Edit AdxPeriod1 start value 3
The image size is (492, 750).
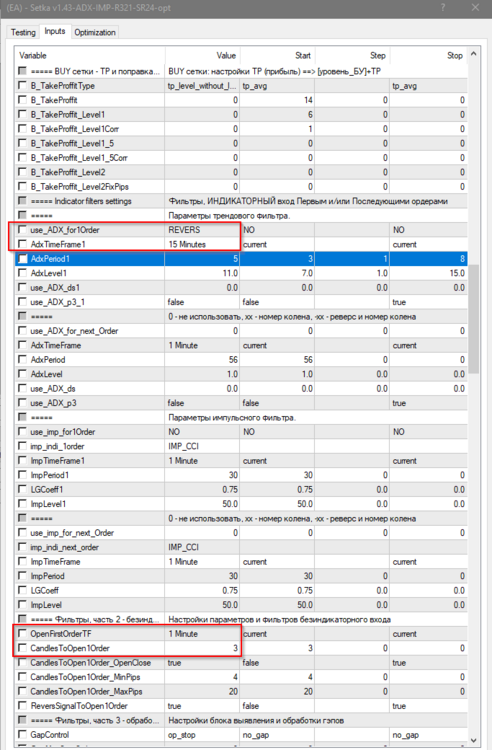point(277,259)
